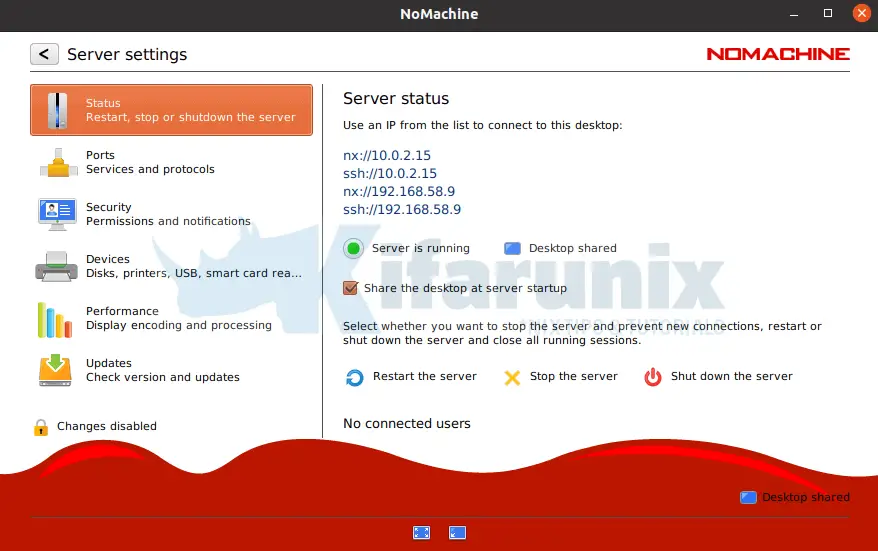878x551 pixels.
Task: Click the ssh://192.168.58.9 address
Action: pos(402,209)
